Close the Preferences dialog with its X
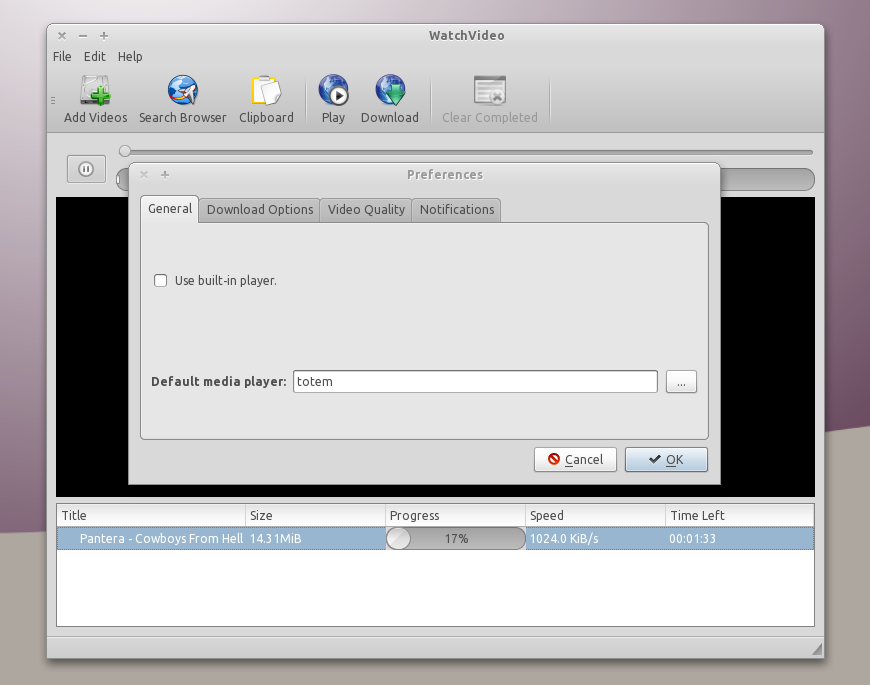 pyautogui.click(x=144, y=175)
